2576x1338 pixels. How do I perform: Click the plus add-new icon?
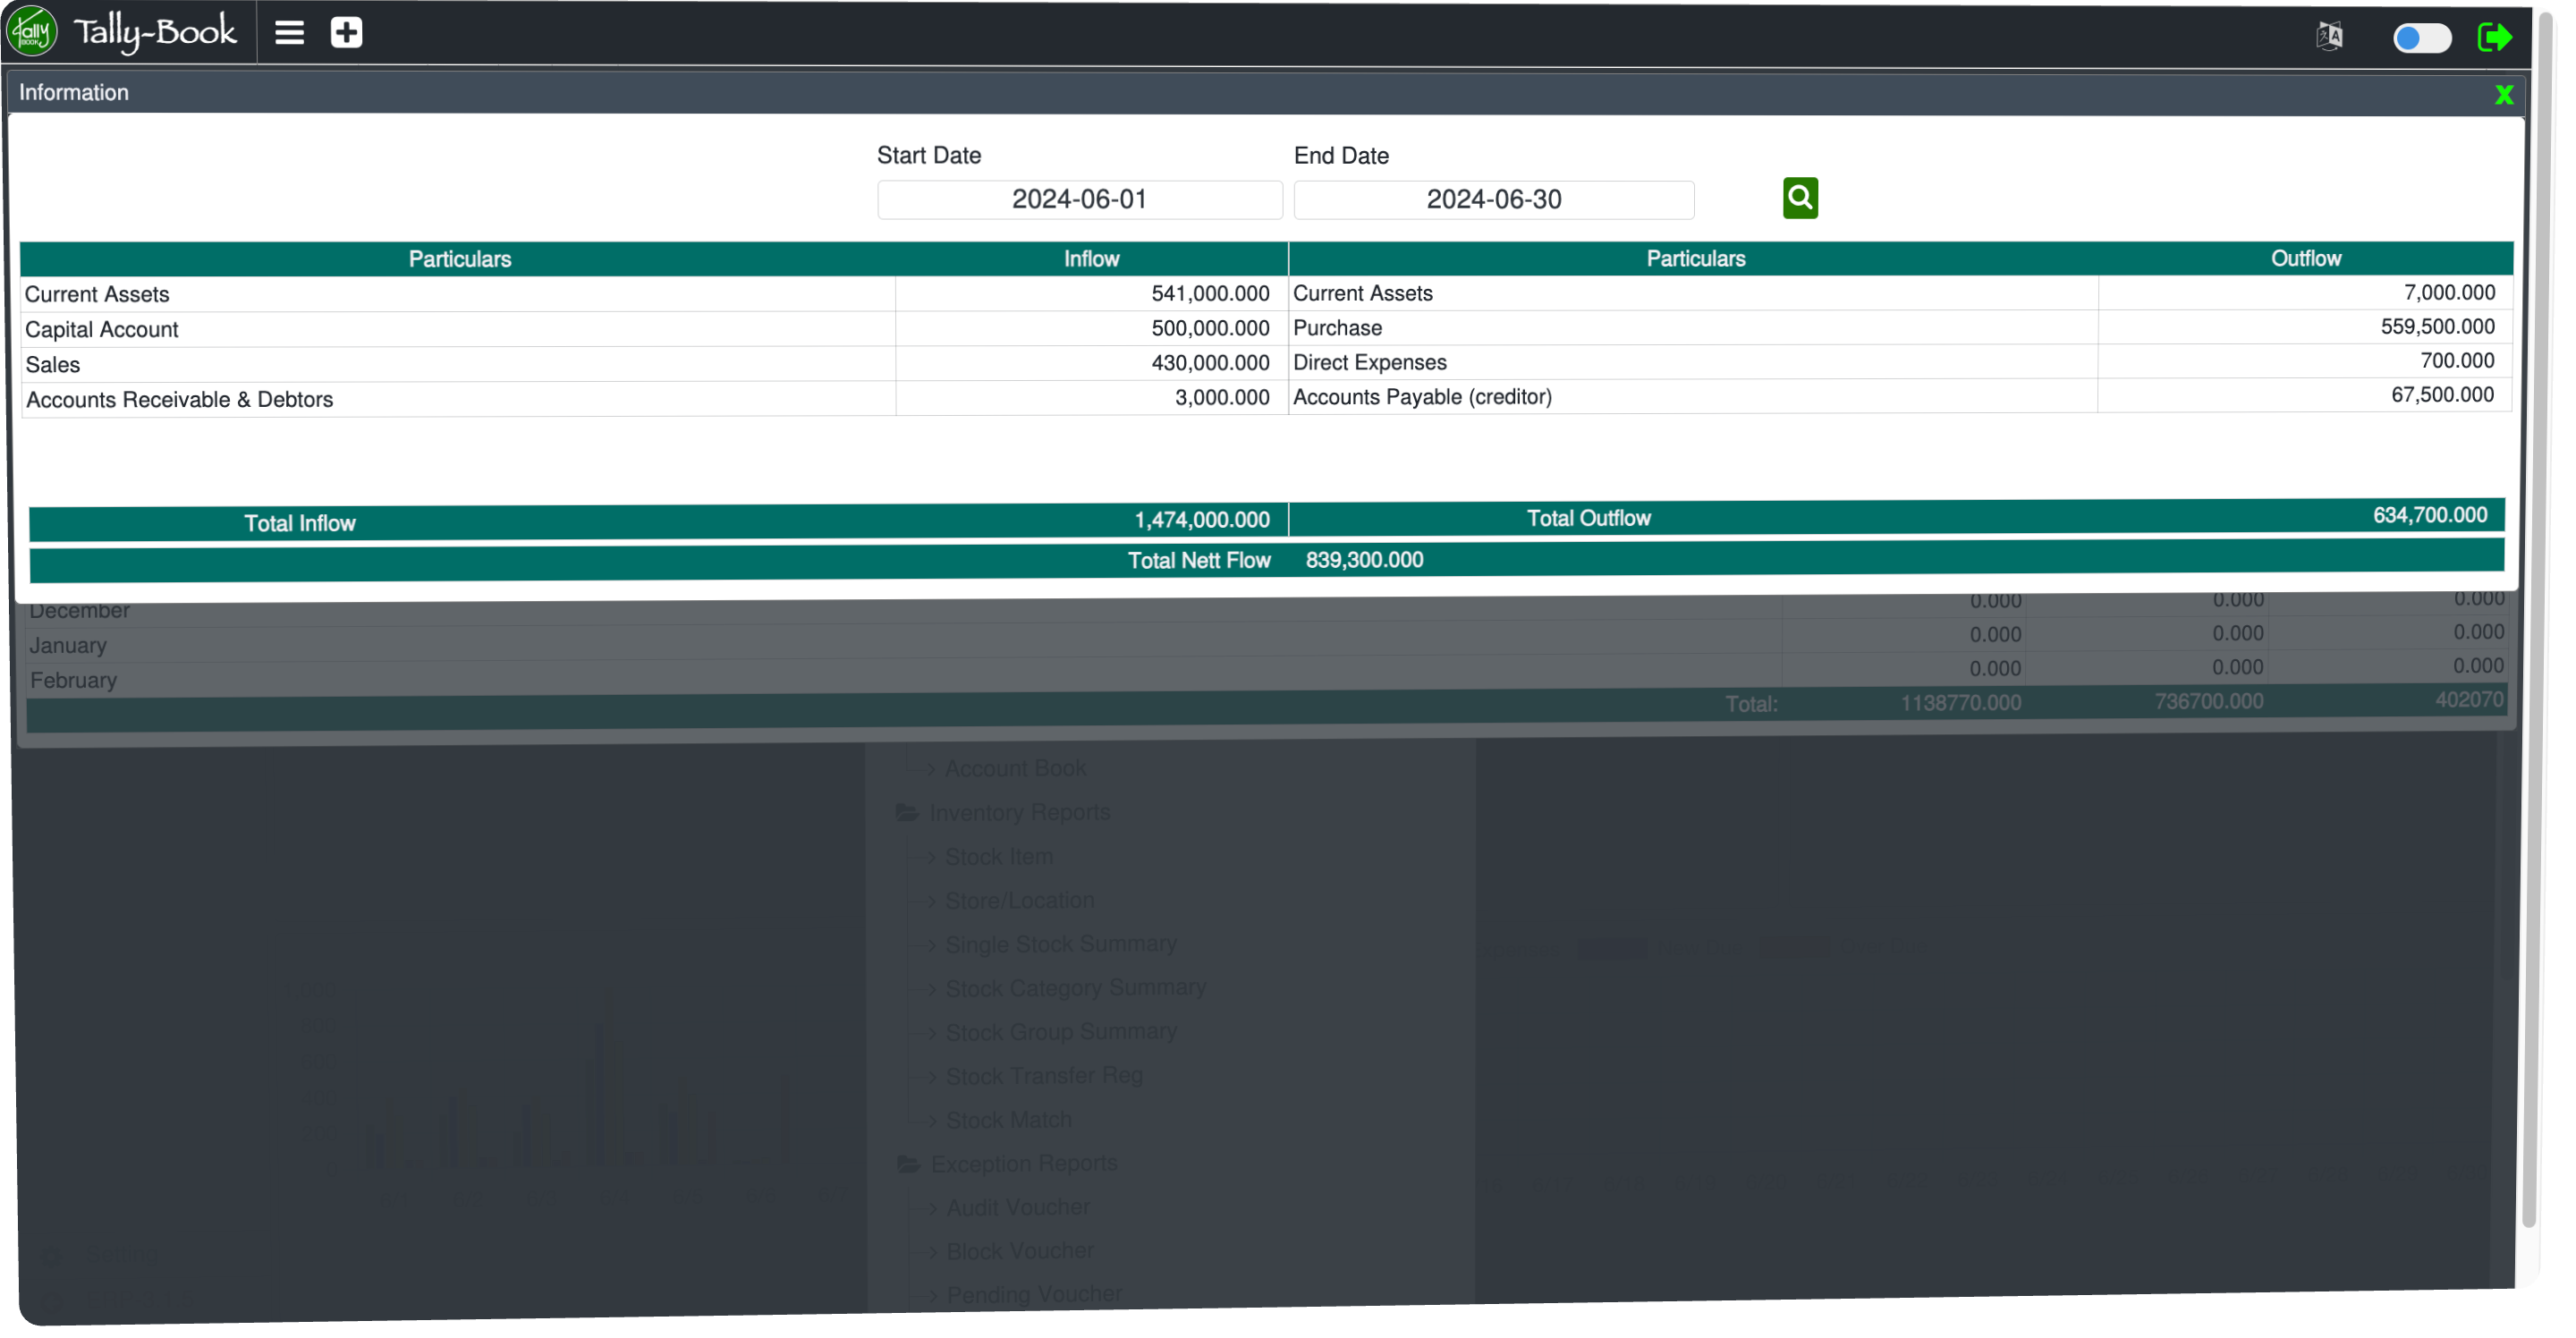coord(346,33)
